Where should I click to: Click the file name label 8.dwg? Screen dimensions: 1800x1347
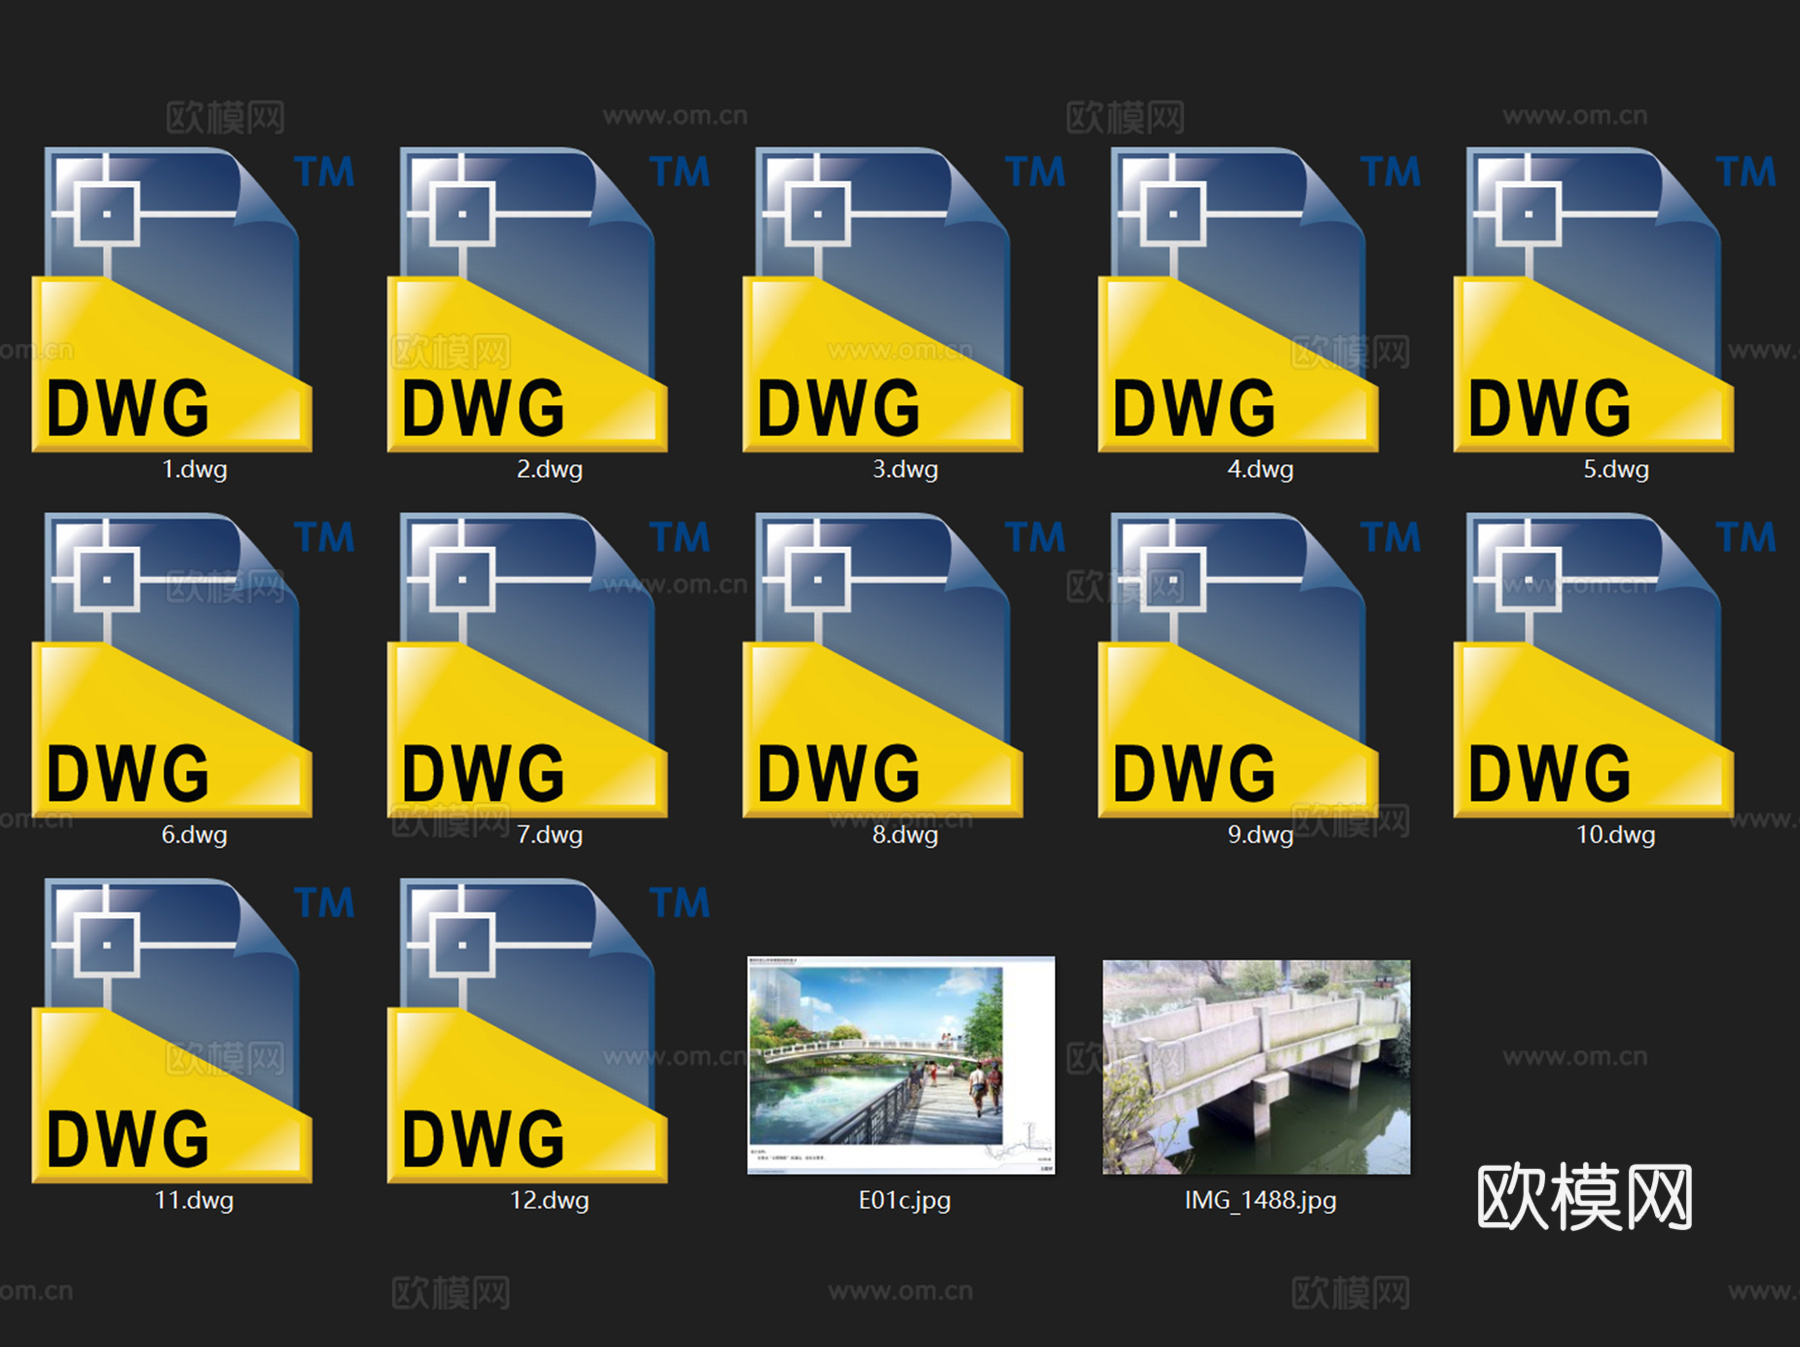coord(905,835)
